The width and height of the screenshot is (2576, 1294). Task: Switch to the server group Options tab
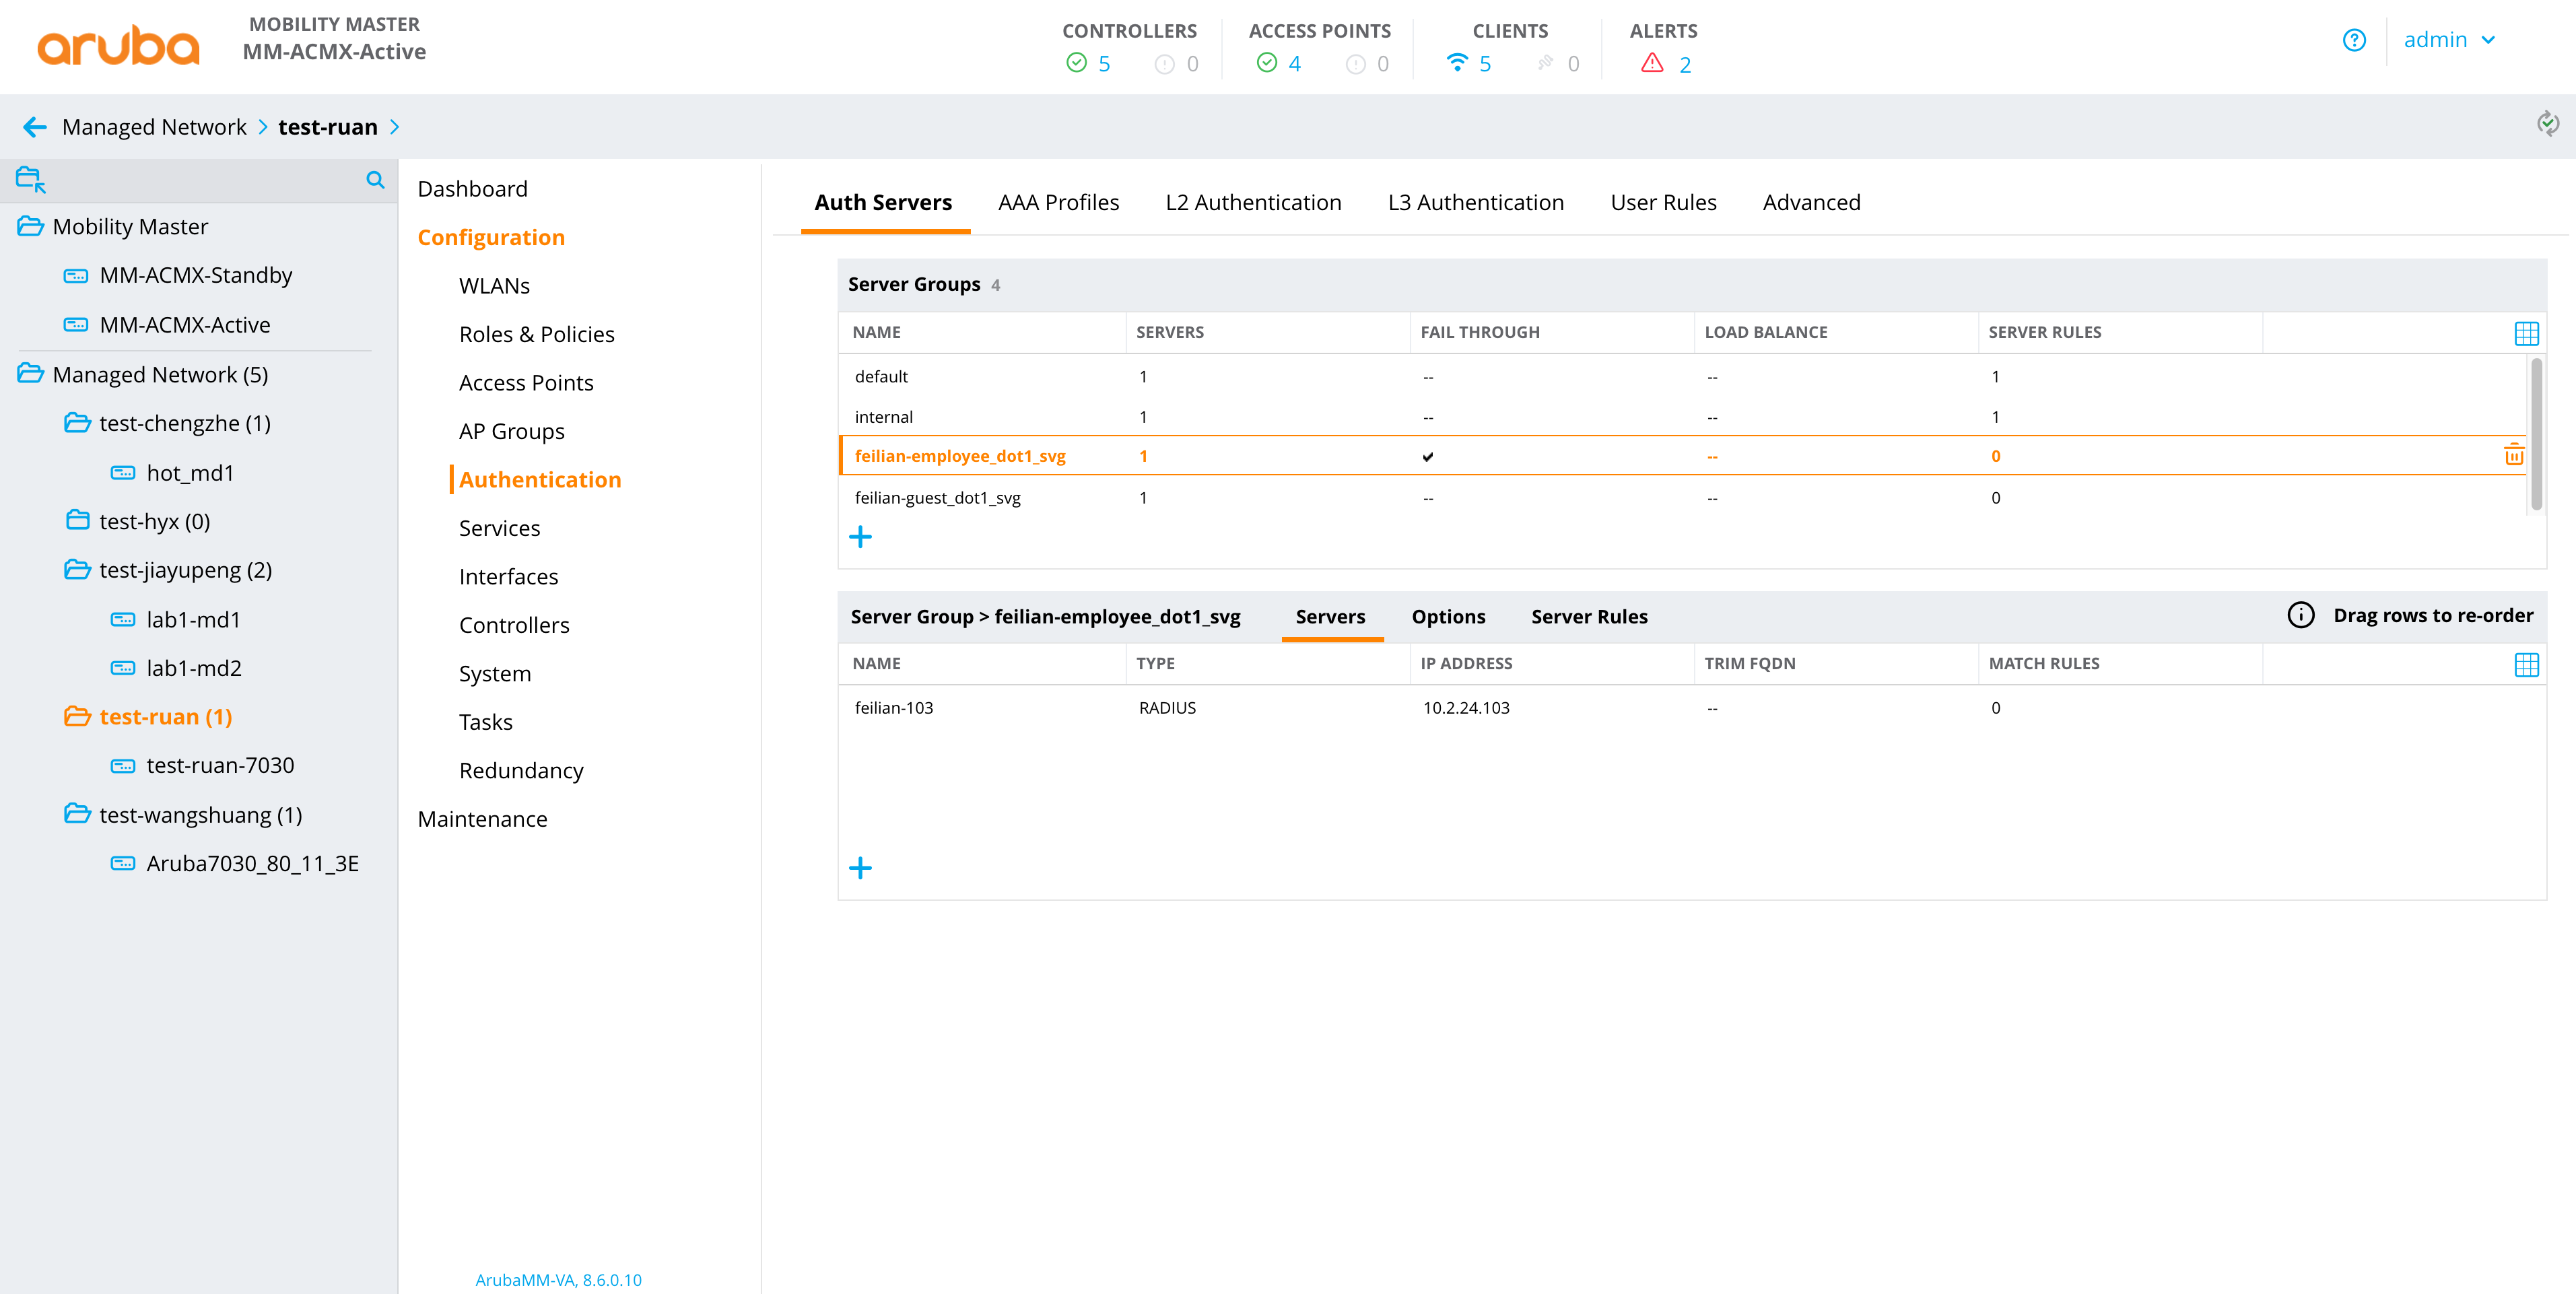pyautogui.click(x=1448, y=617)
